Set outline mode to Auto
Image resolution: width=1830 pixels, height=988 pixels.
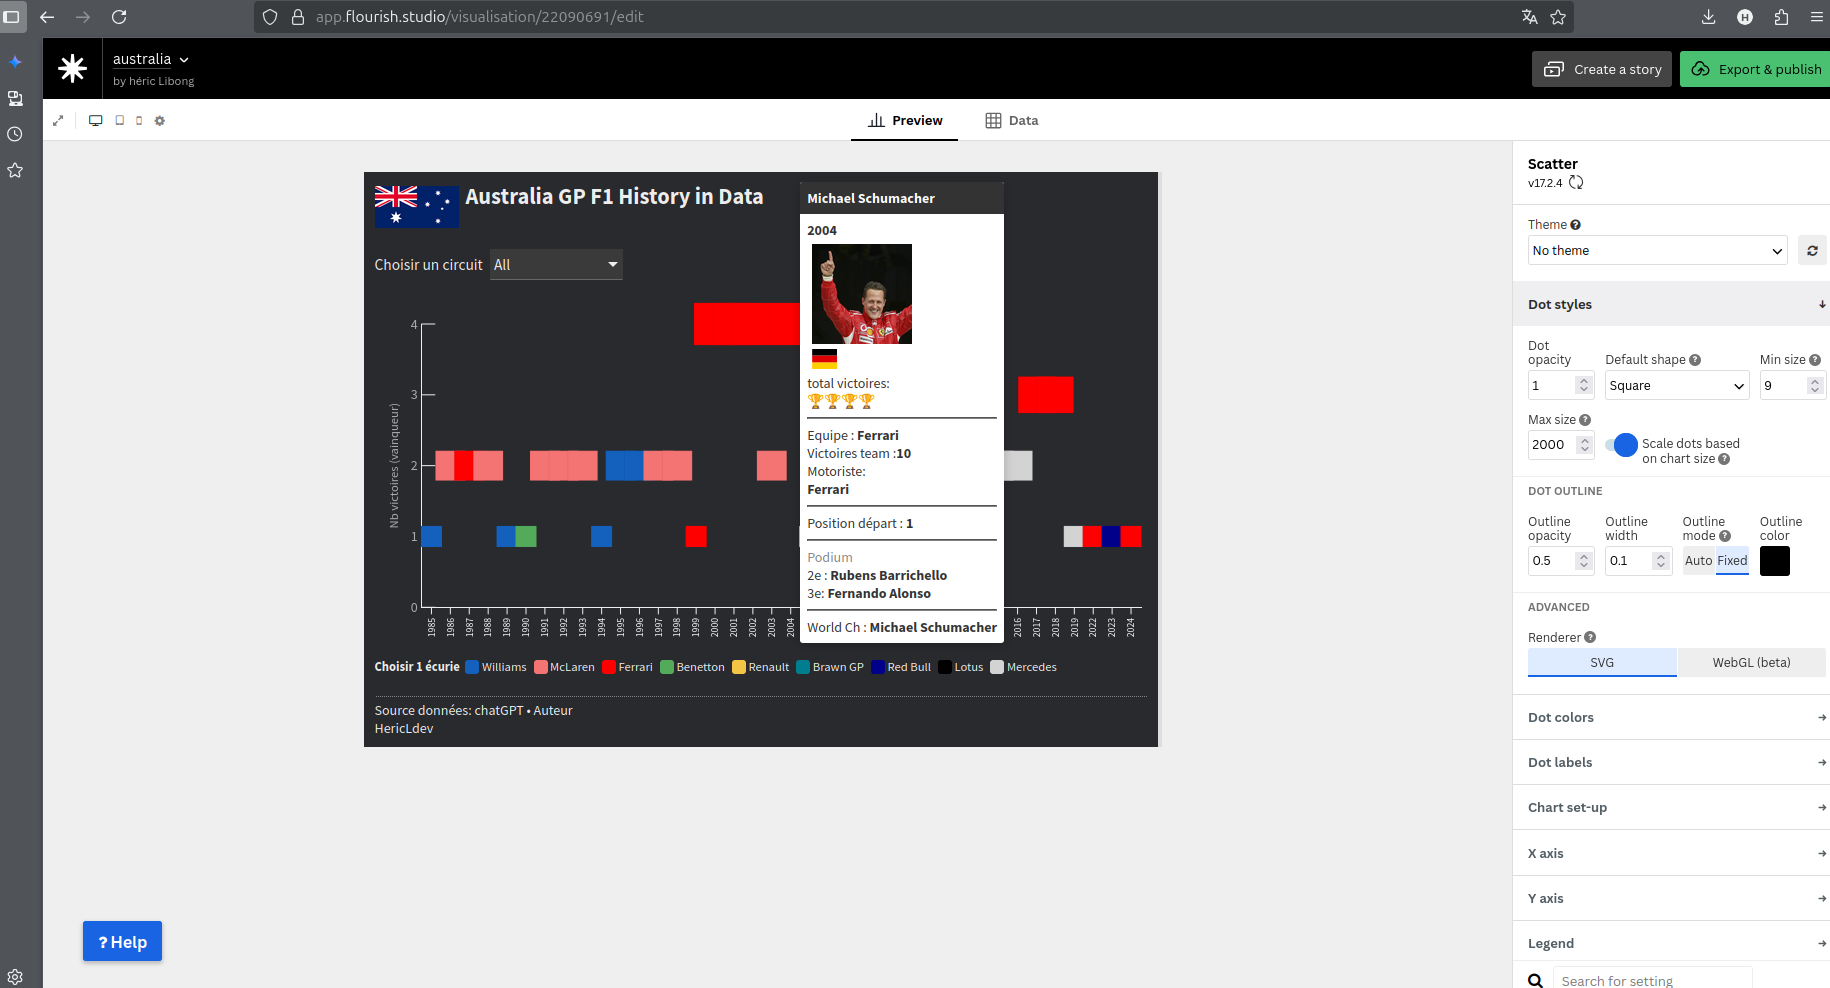[x=1698, y=561]
